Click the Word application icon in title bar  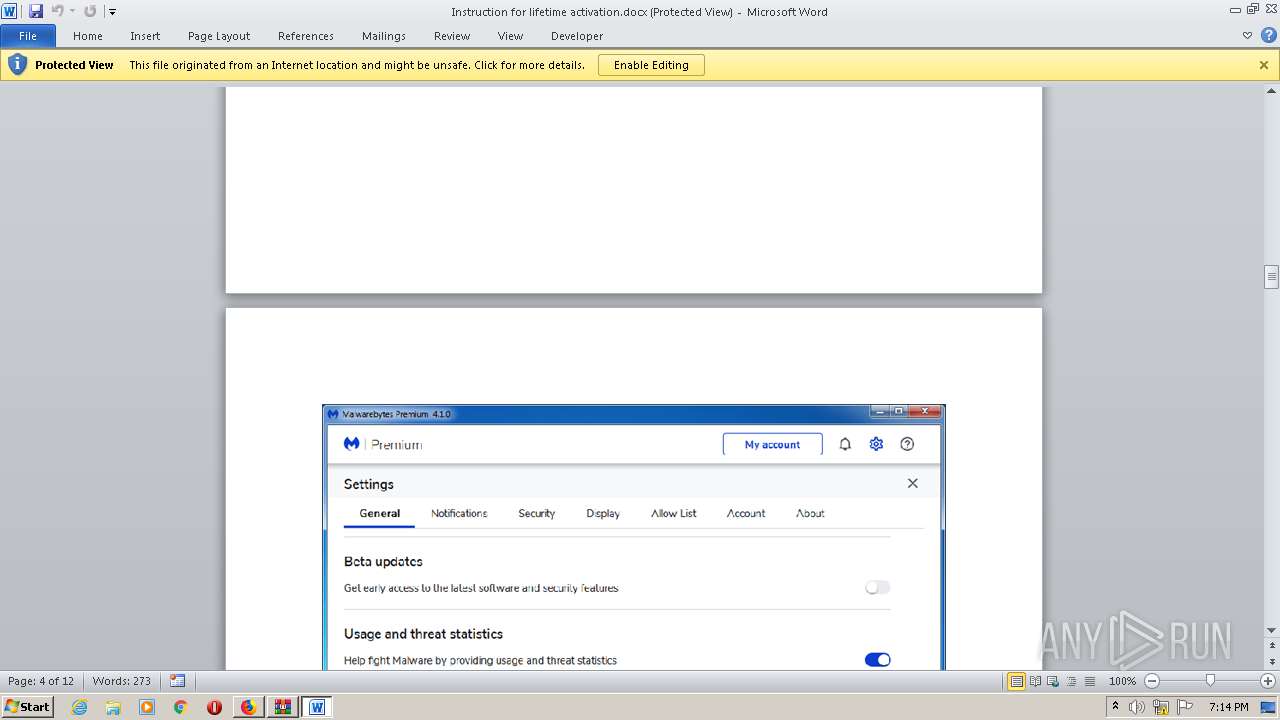(9, 11)
